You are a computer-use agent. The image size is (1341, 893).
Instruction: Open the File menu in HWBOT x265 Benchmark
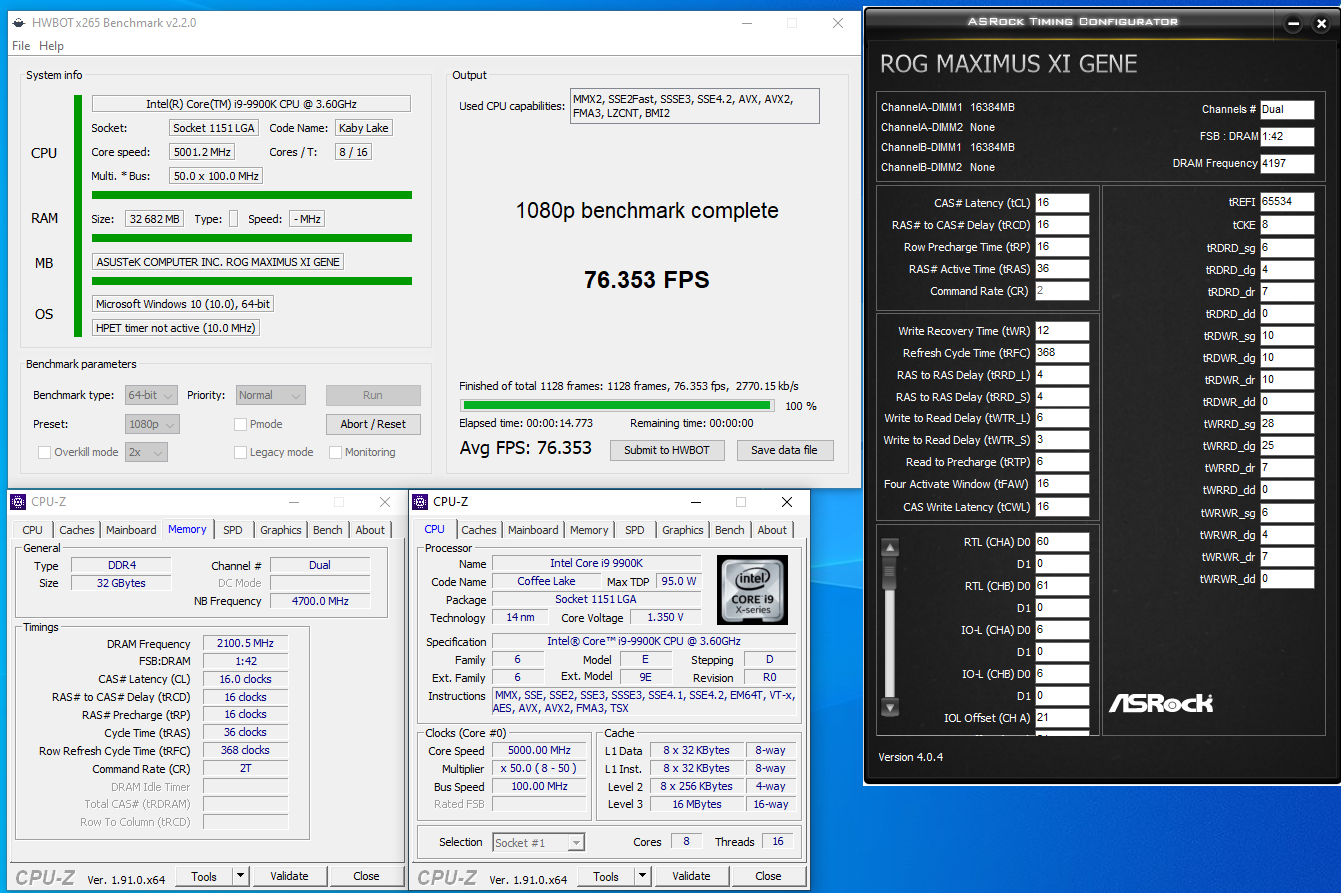(21, 46)
